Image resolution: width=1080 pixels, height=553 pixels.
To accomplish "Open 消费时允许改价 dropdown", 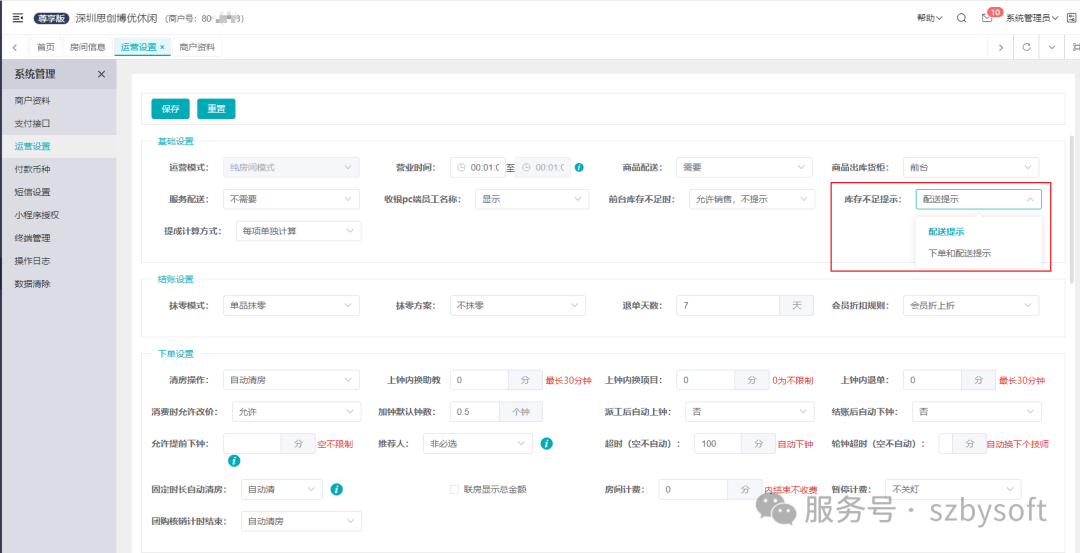I will tap(297, 412).
